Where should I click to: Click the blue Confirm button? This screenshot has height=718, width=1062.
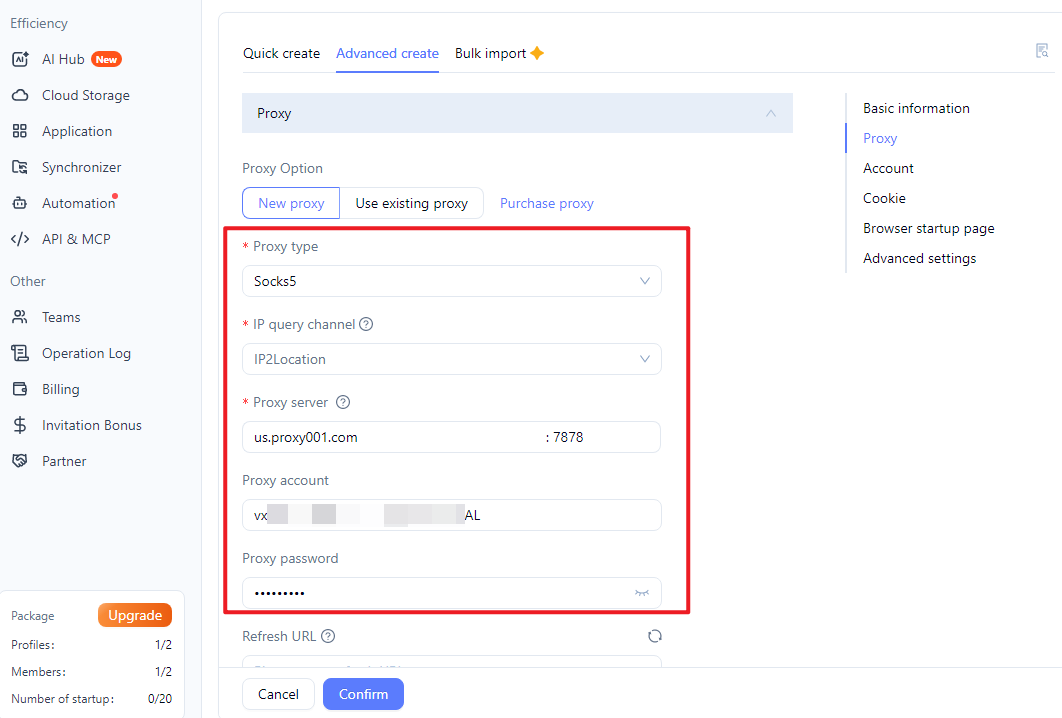pyautogui.click(x=363, y=694)
